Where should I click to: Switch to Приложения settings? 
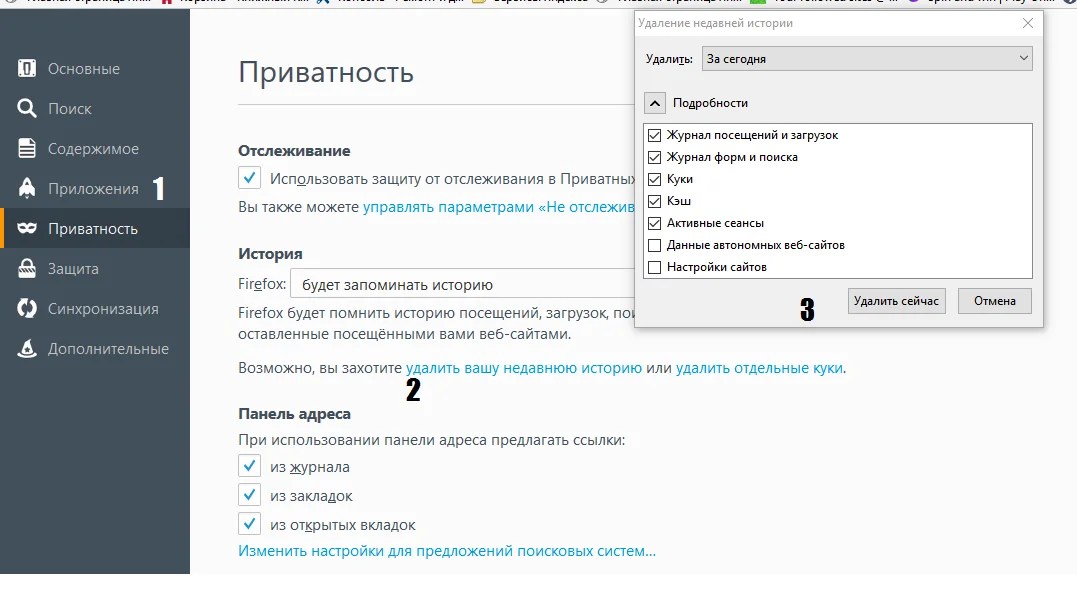coord(95,188)
